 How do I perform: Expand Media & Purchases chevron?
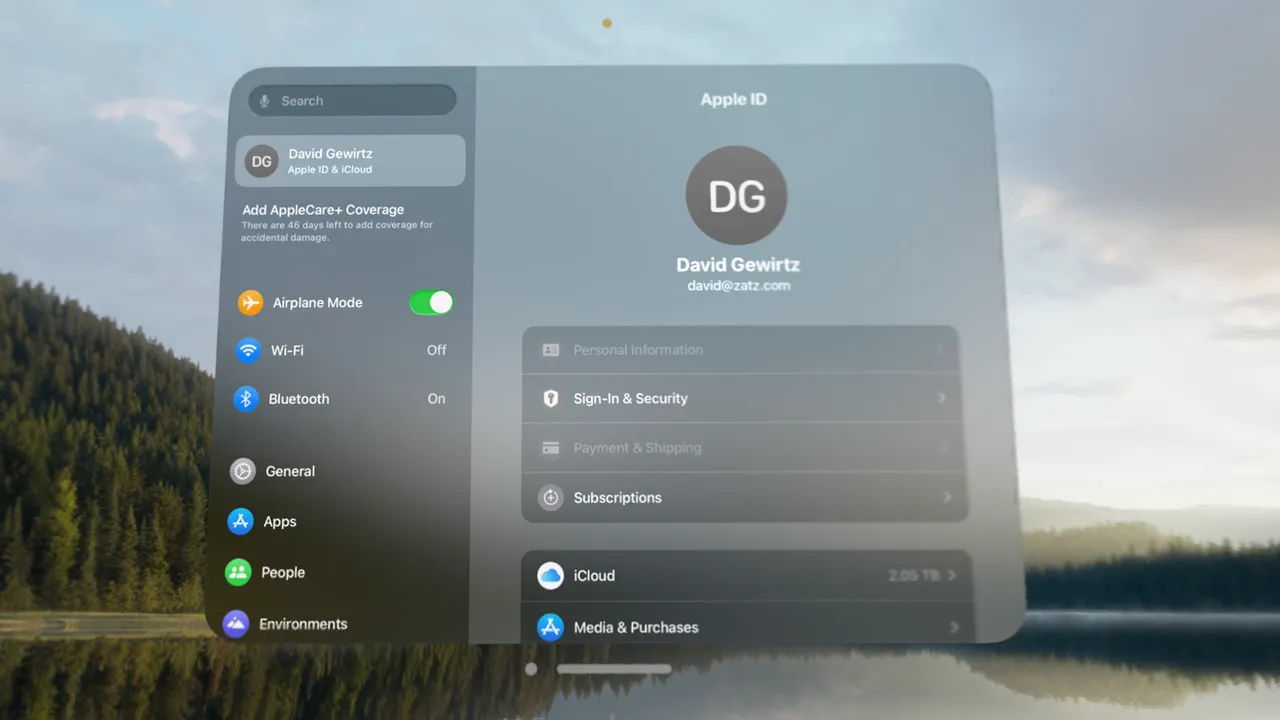954,627
